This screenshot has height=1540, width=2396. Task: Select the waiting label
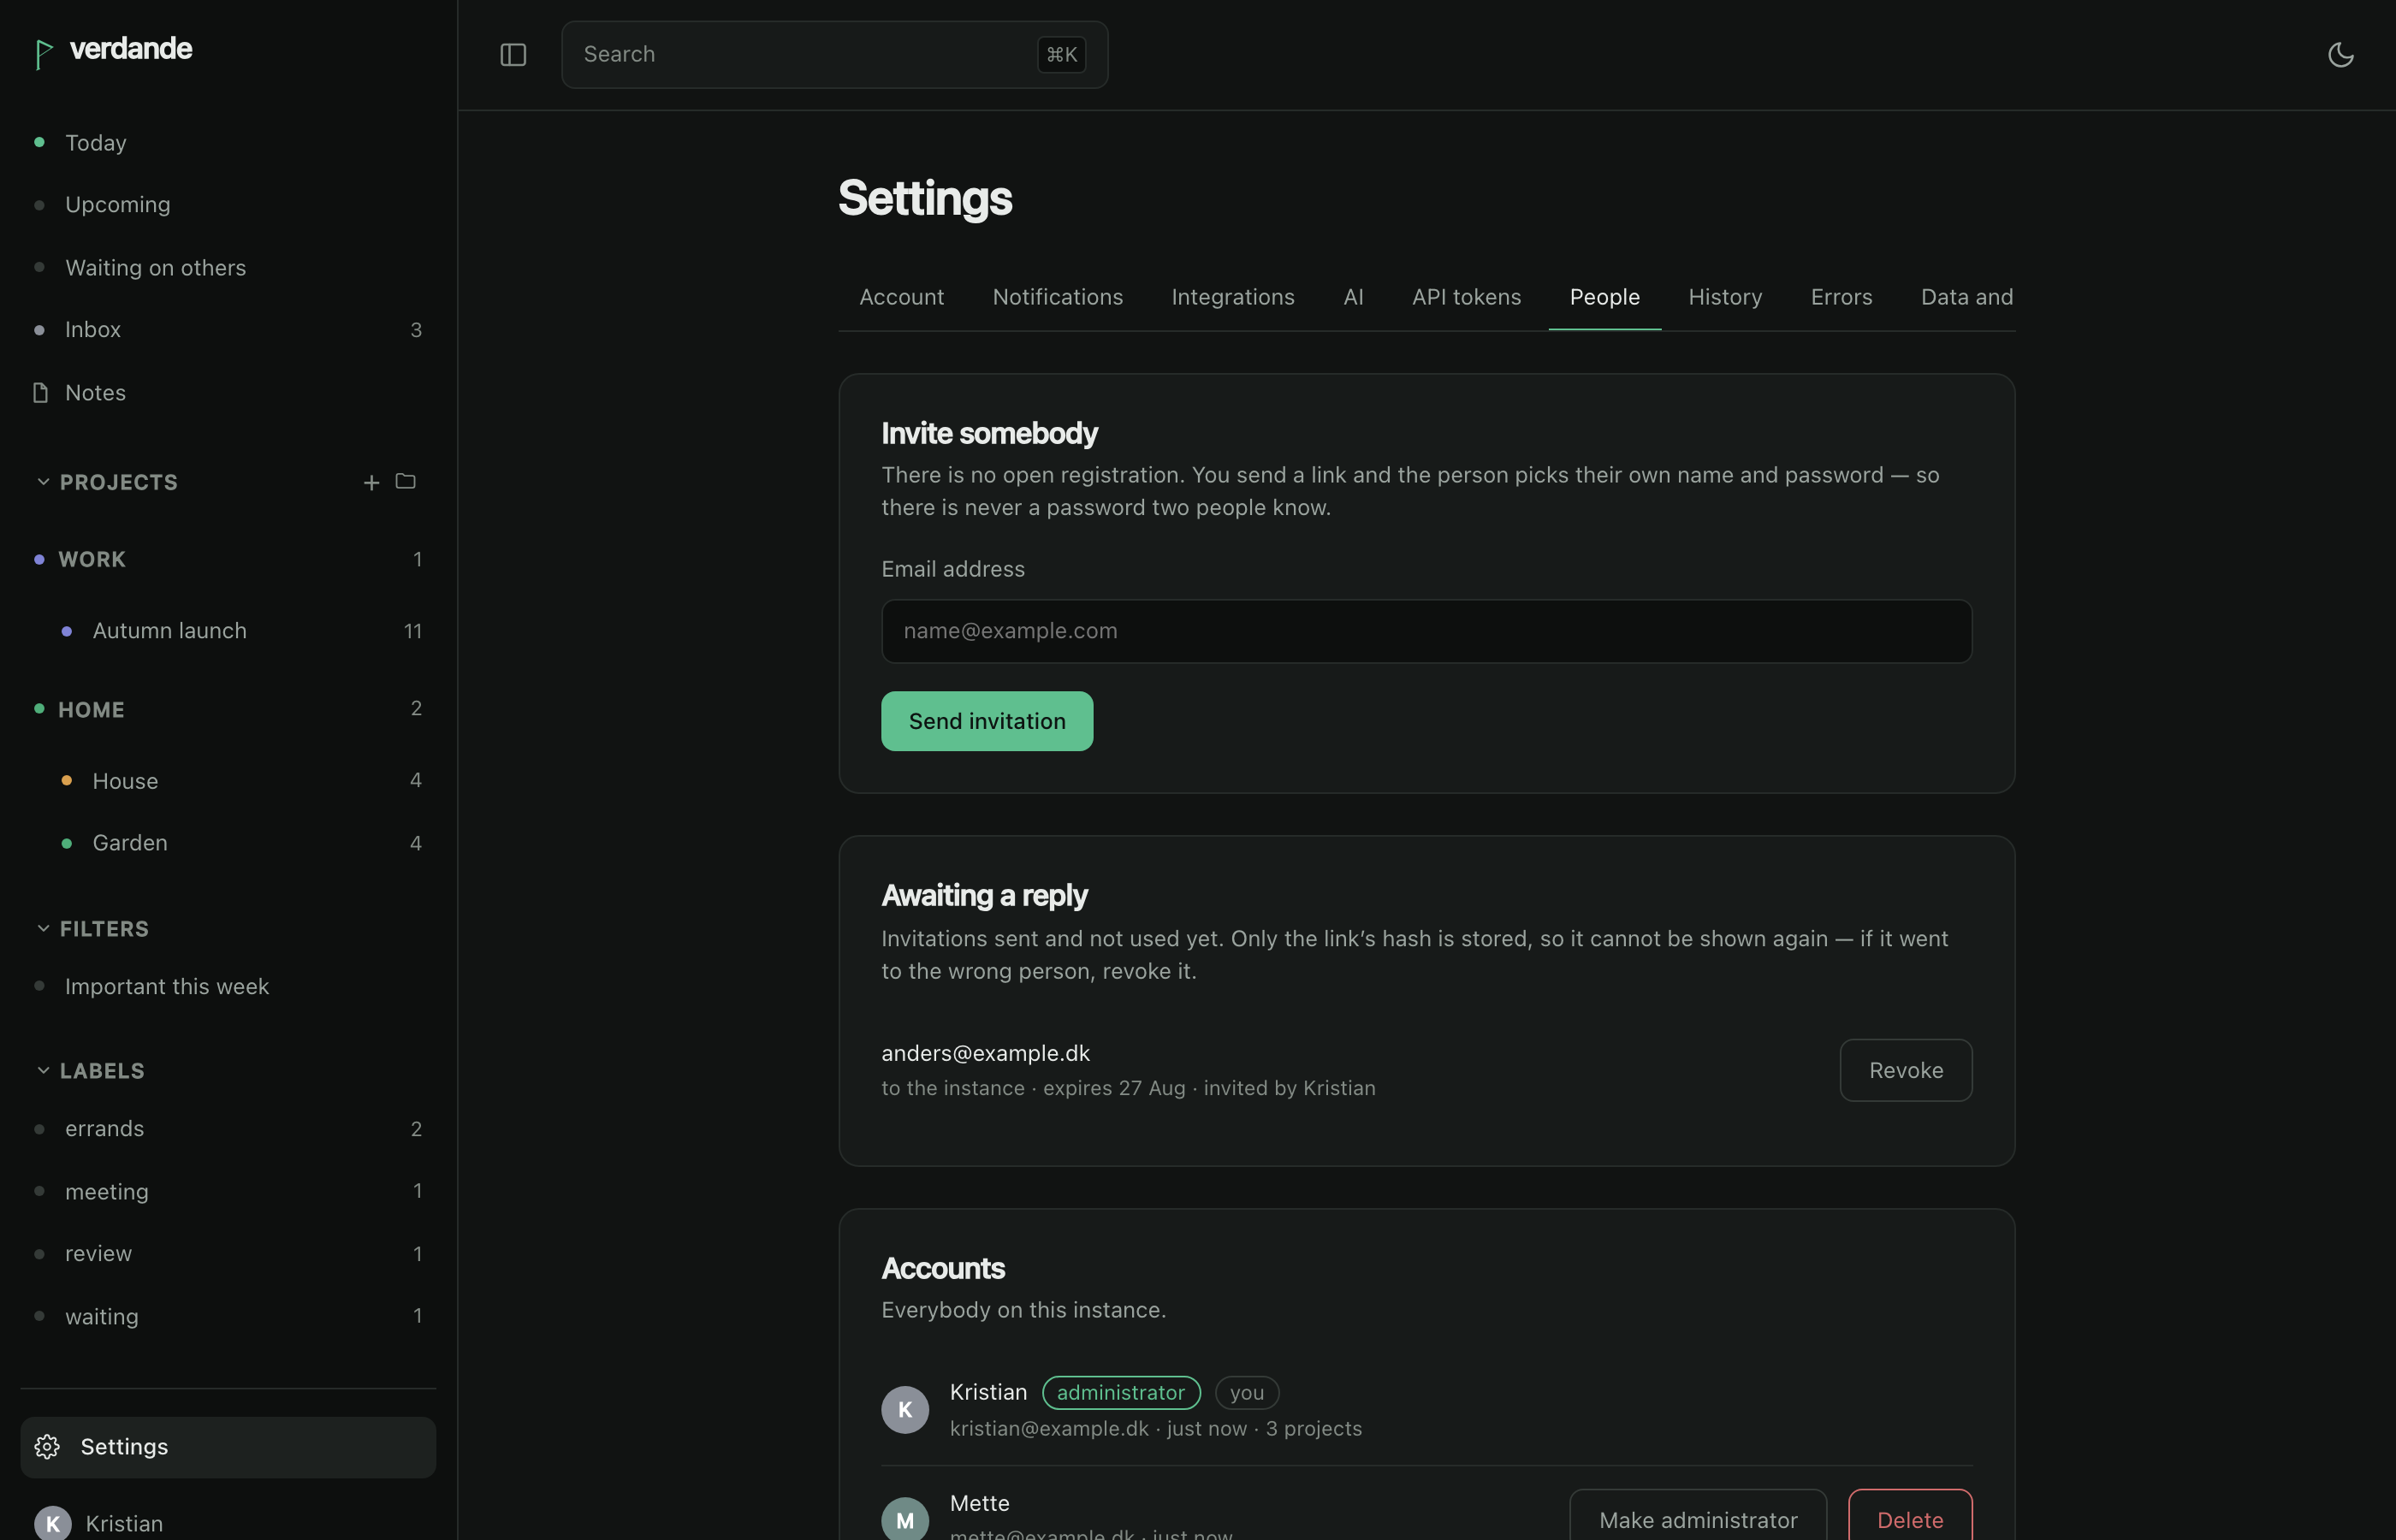228,1317
